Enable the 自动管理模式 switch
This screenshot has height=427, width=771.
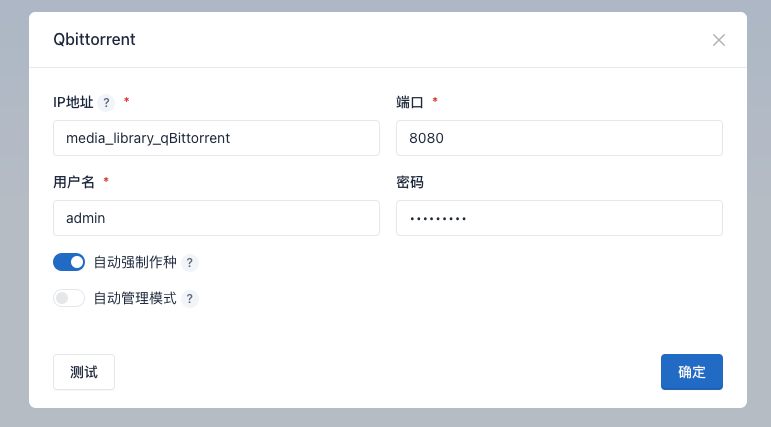(x=69, y=298)
